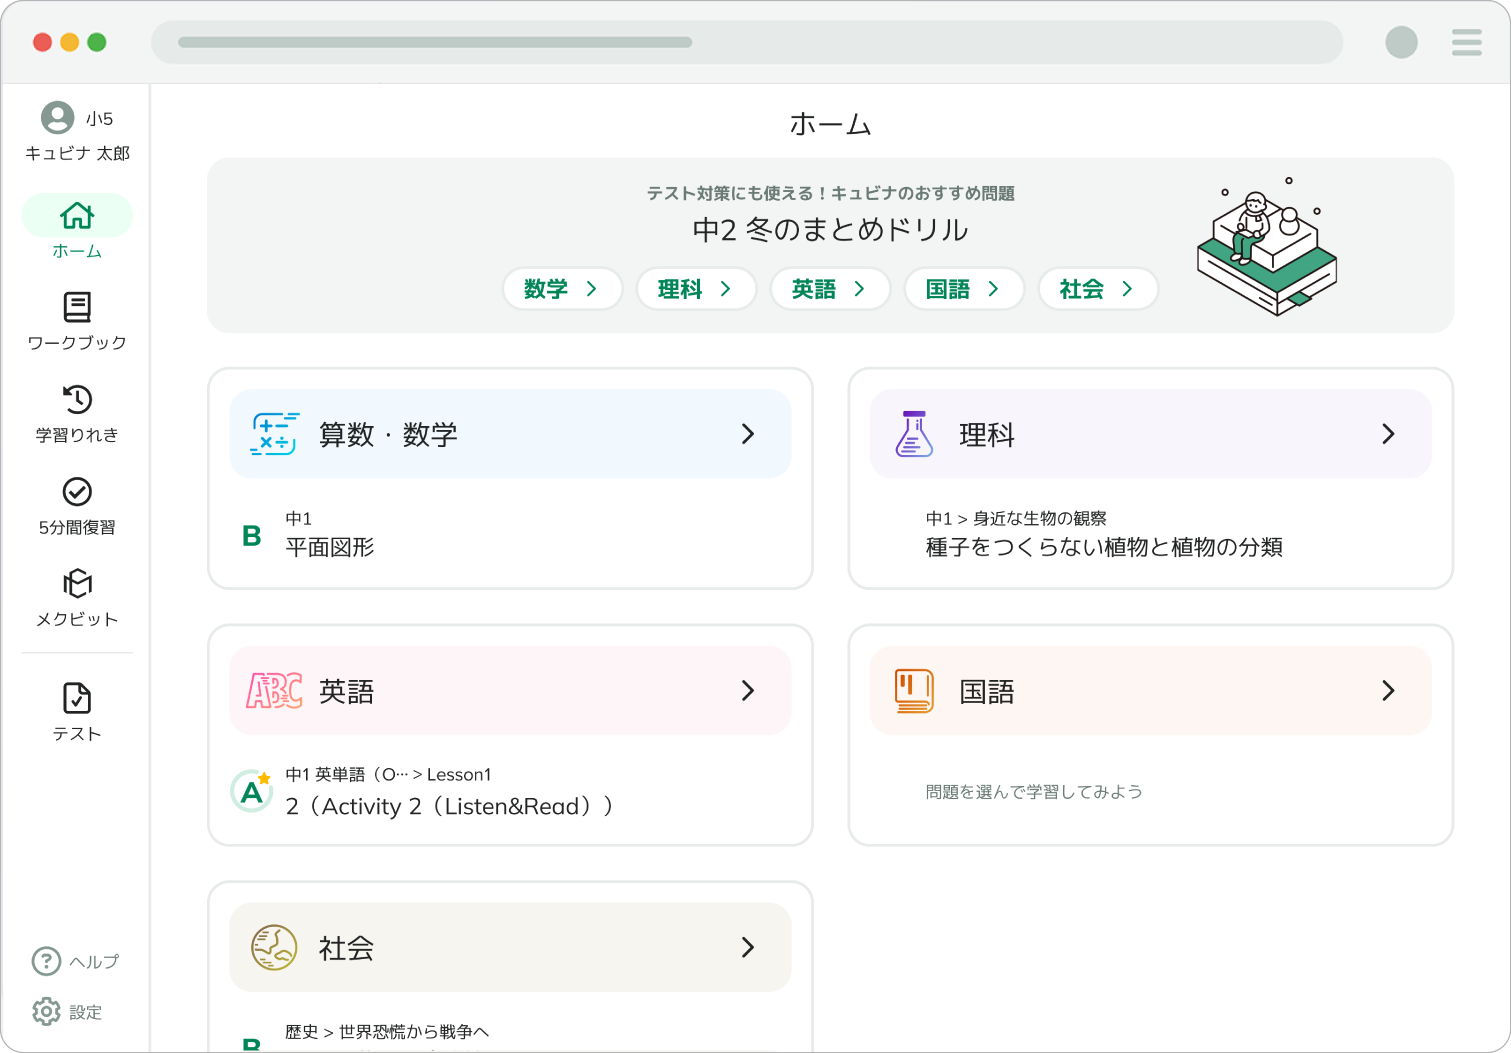Click the user profile avatar icon
This screenshot has width=1511, height=1053.
pyautogui.click(x=57, y=118)
